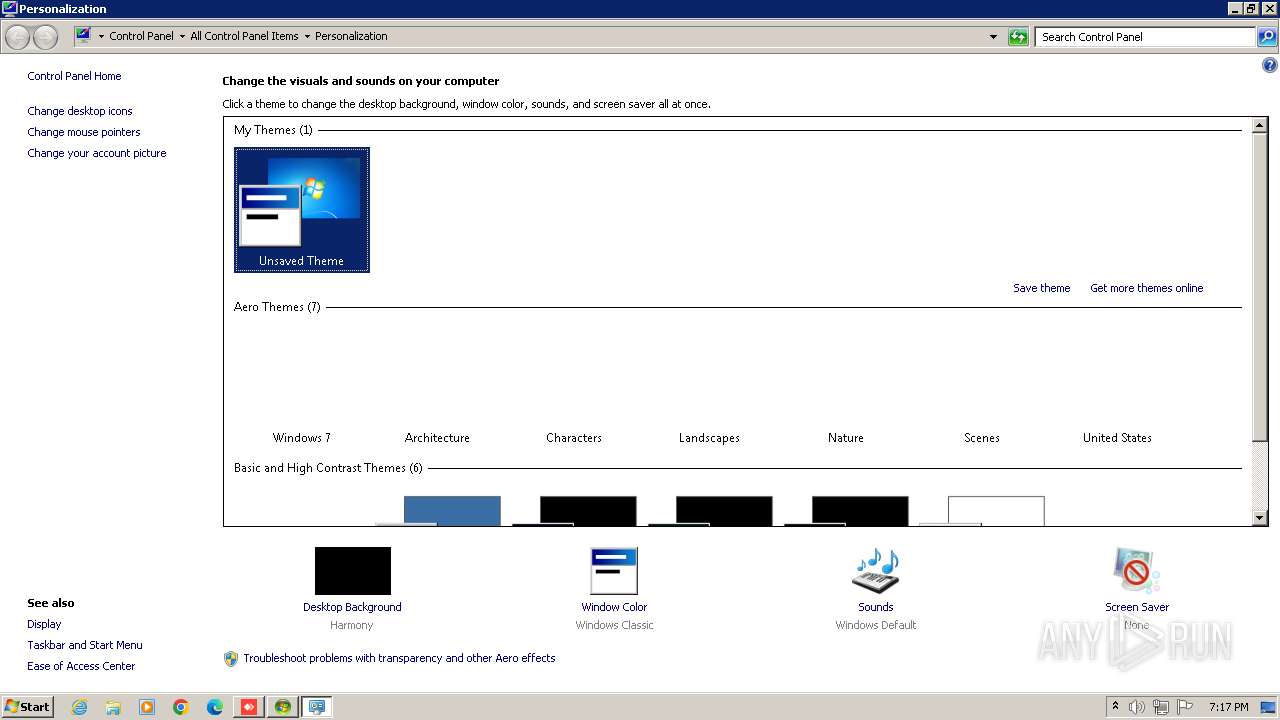Image resolution: width=1280 pixels, height=720 pixels.
Task: Click the red arrows app icon in taskbar
Action: [x=249, y=707]
